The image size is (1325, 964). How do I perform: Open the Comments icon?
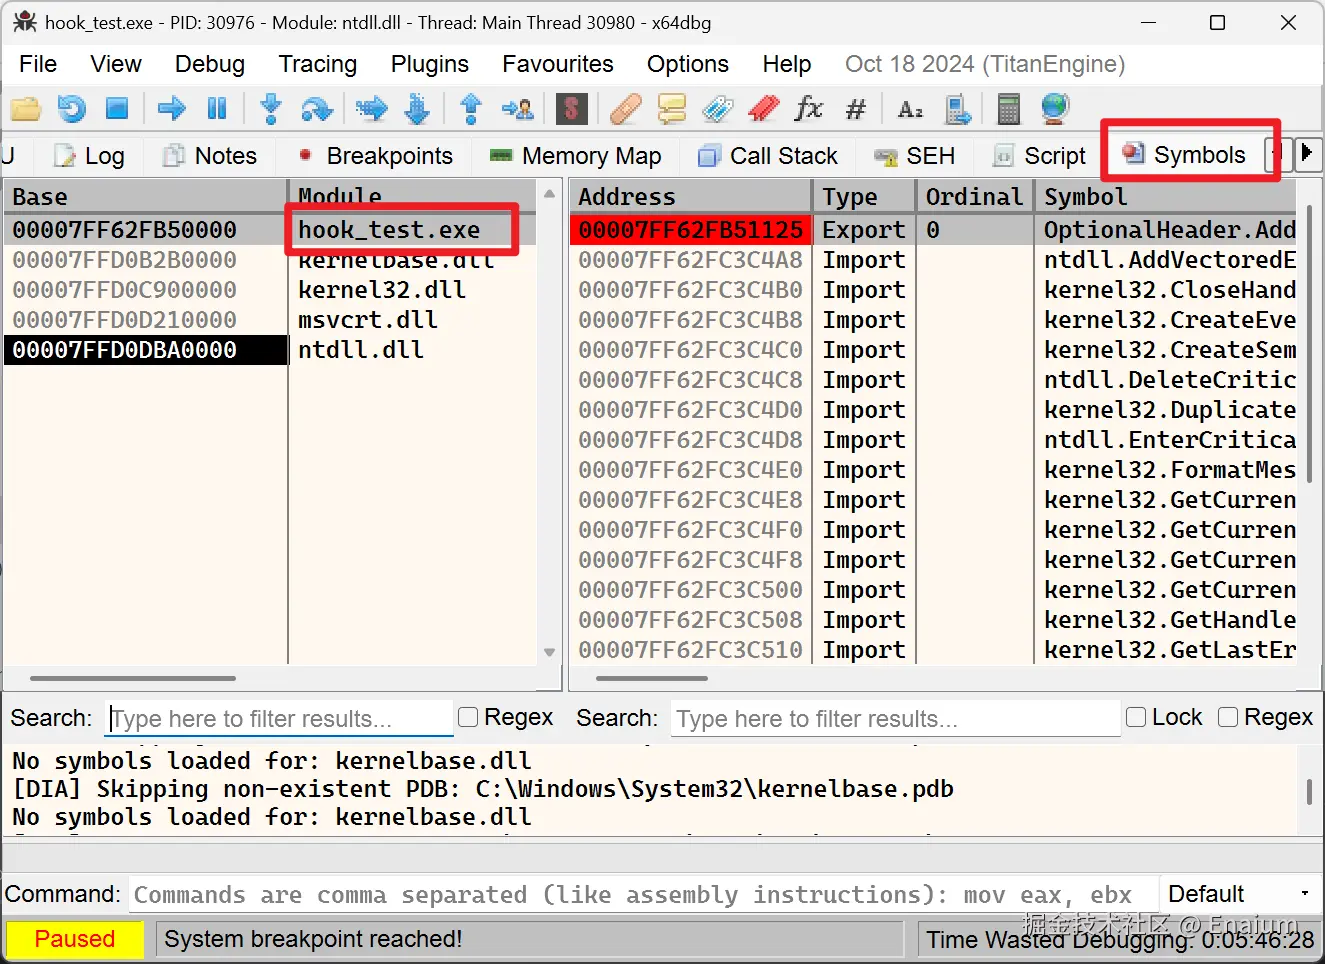(672, 108)
